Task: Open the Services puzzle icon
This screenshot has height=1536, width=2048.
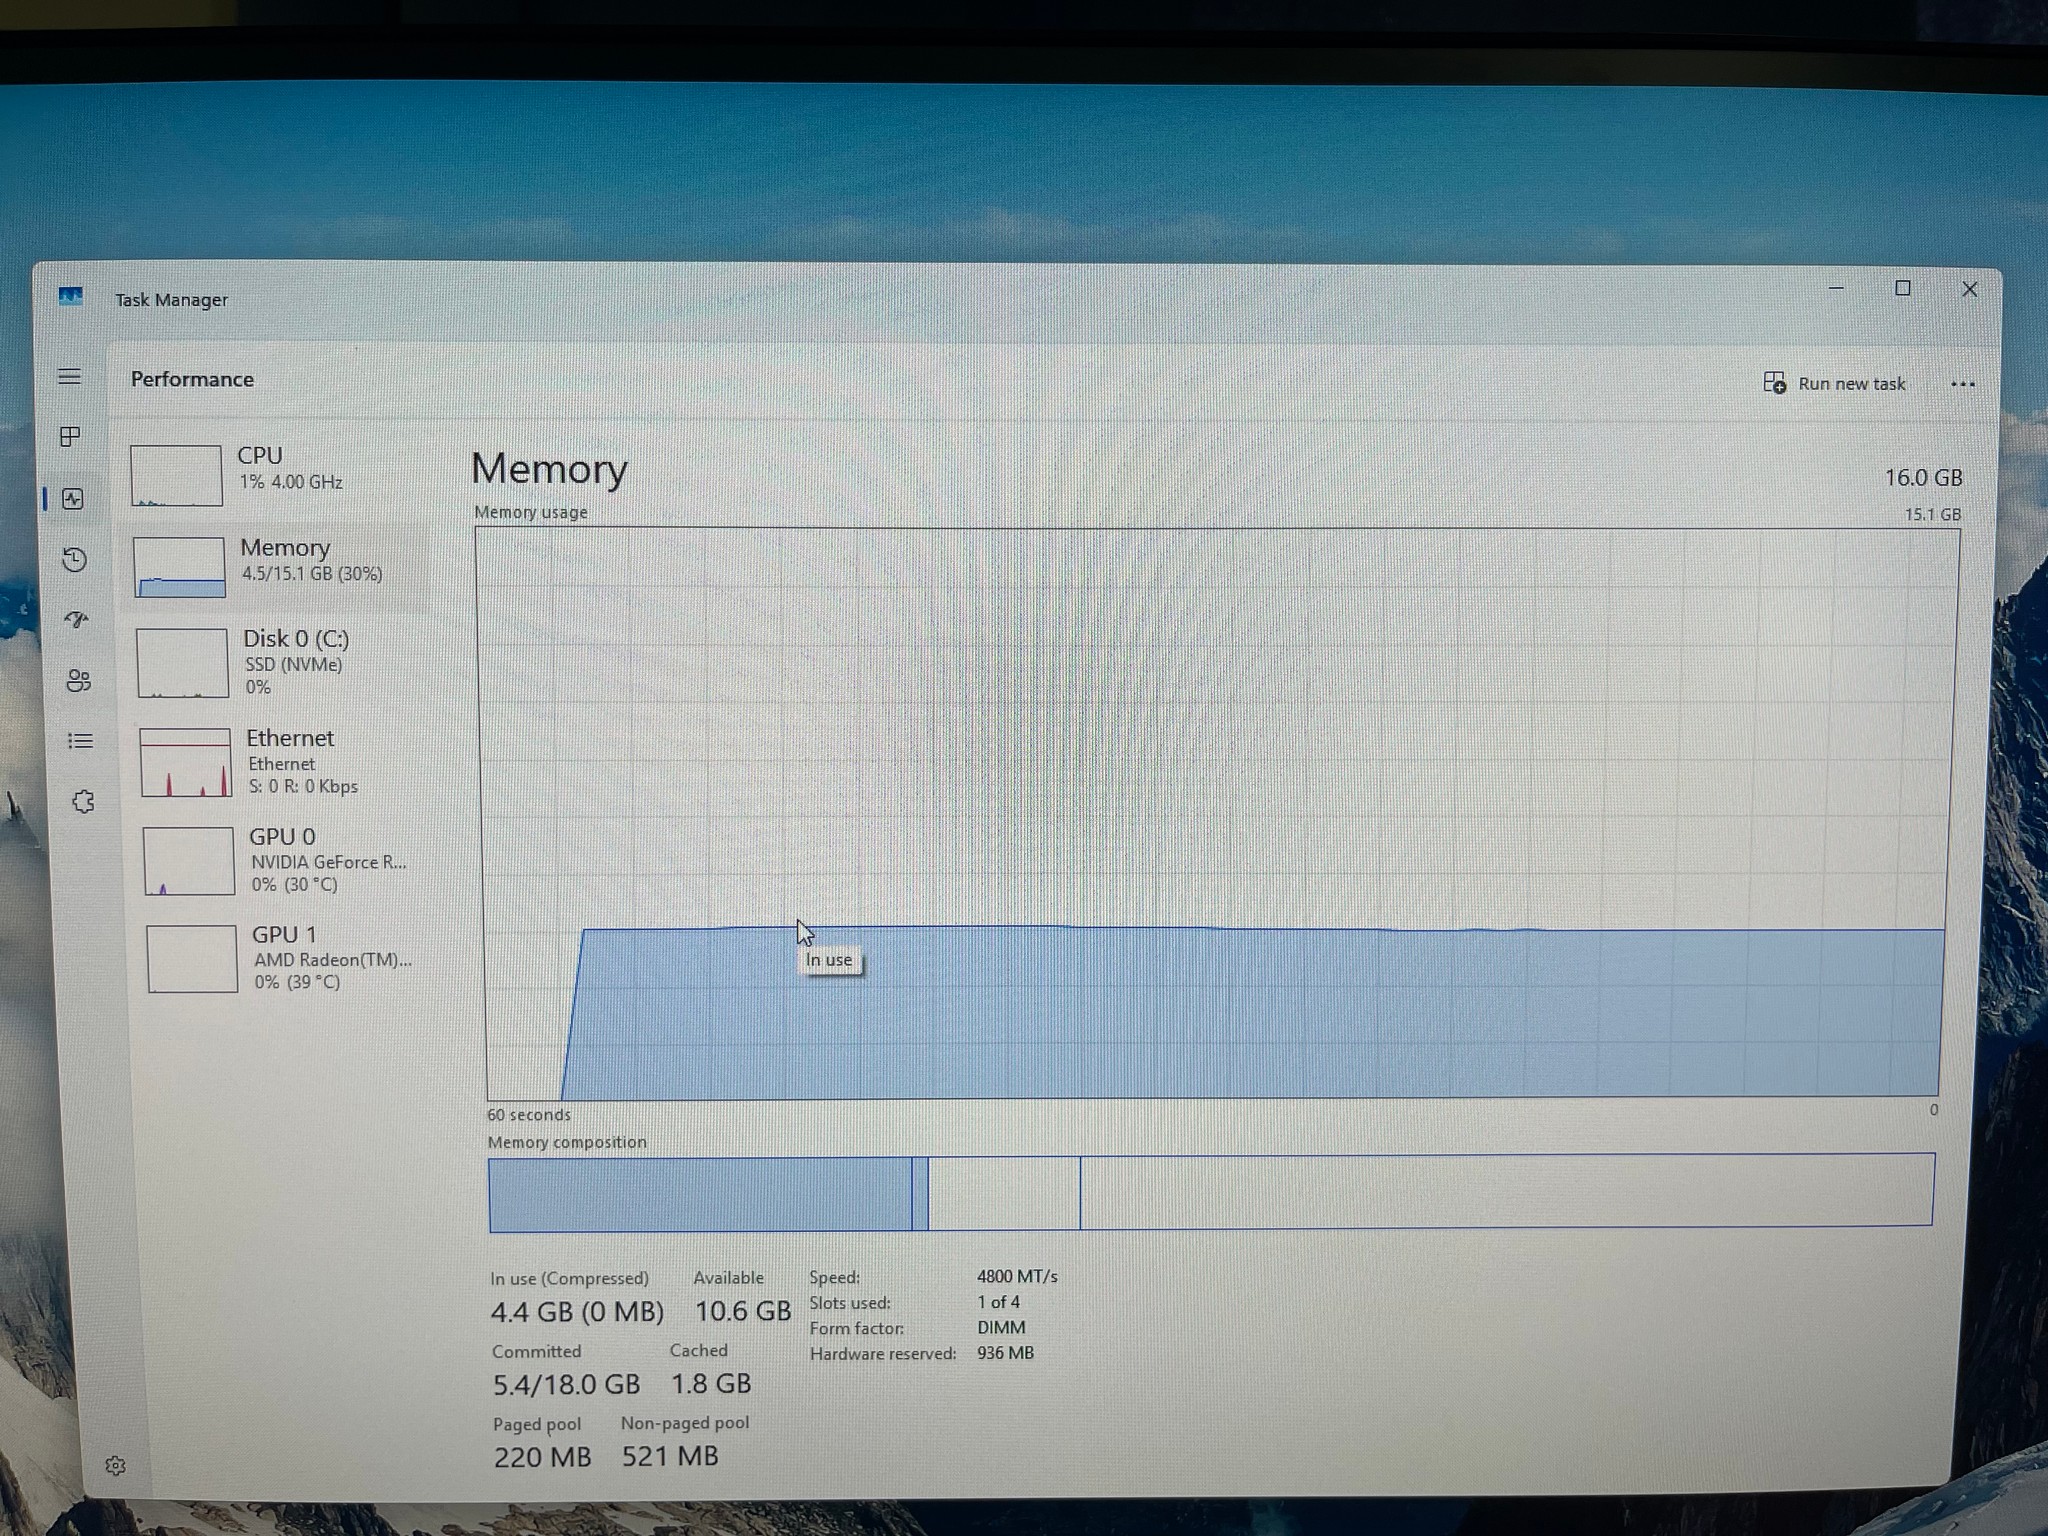Action: coord(83,802)
